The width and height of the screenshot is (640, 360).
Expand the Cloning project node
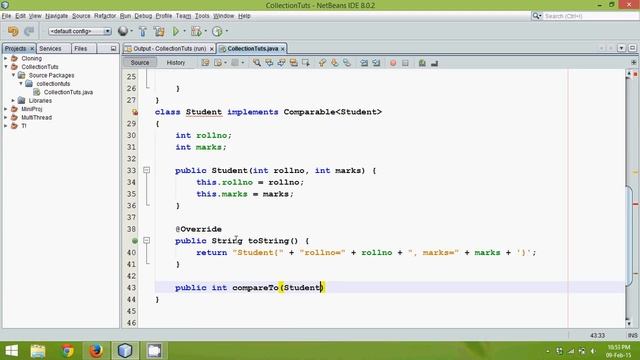pyautogui.click(x=6, y=58)
